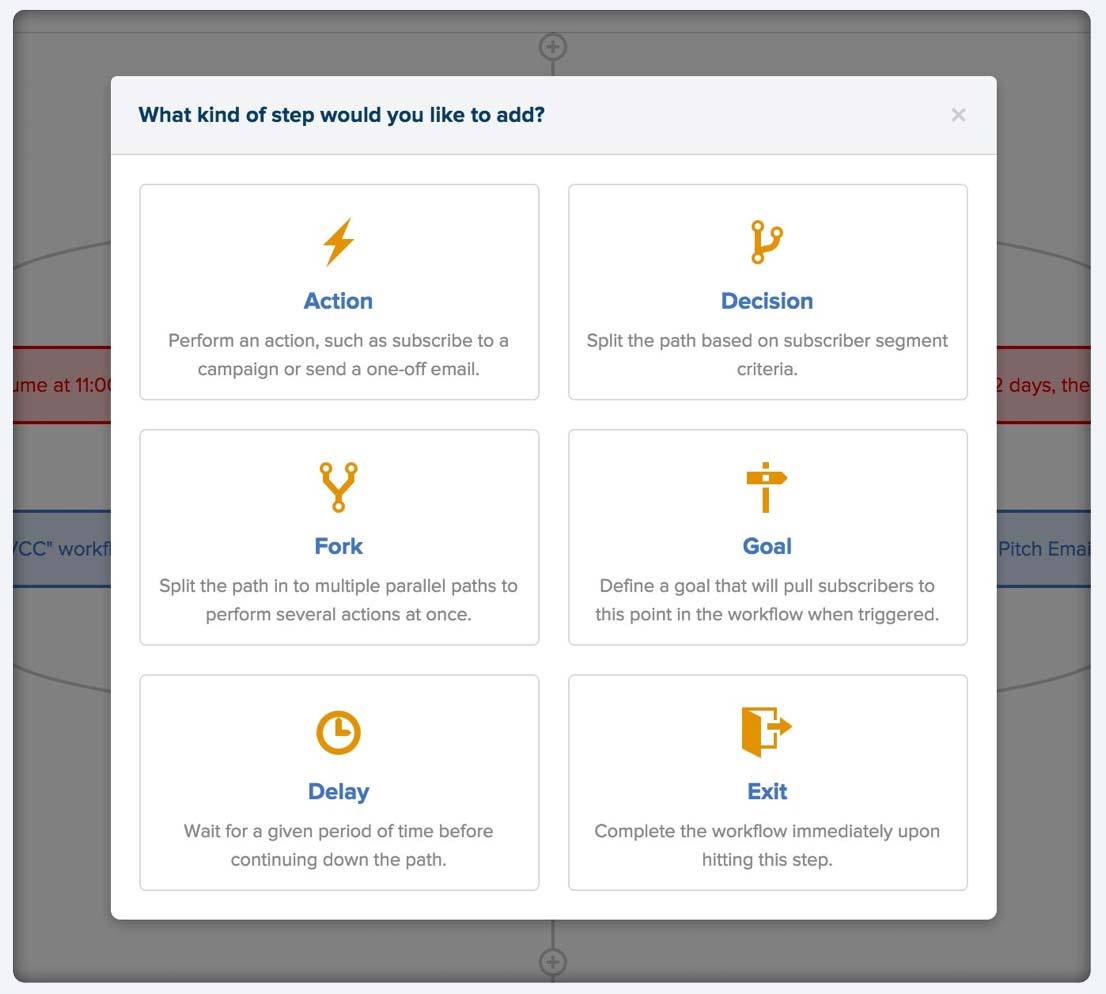The height and width of the screenshot is (994, 1106).
Task: Select the Delay step title
Action: [x=338, y=791]
